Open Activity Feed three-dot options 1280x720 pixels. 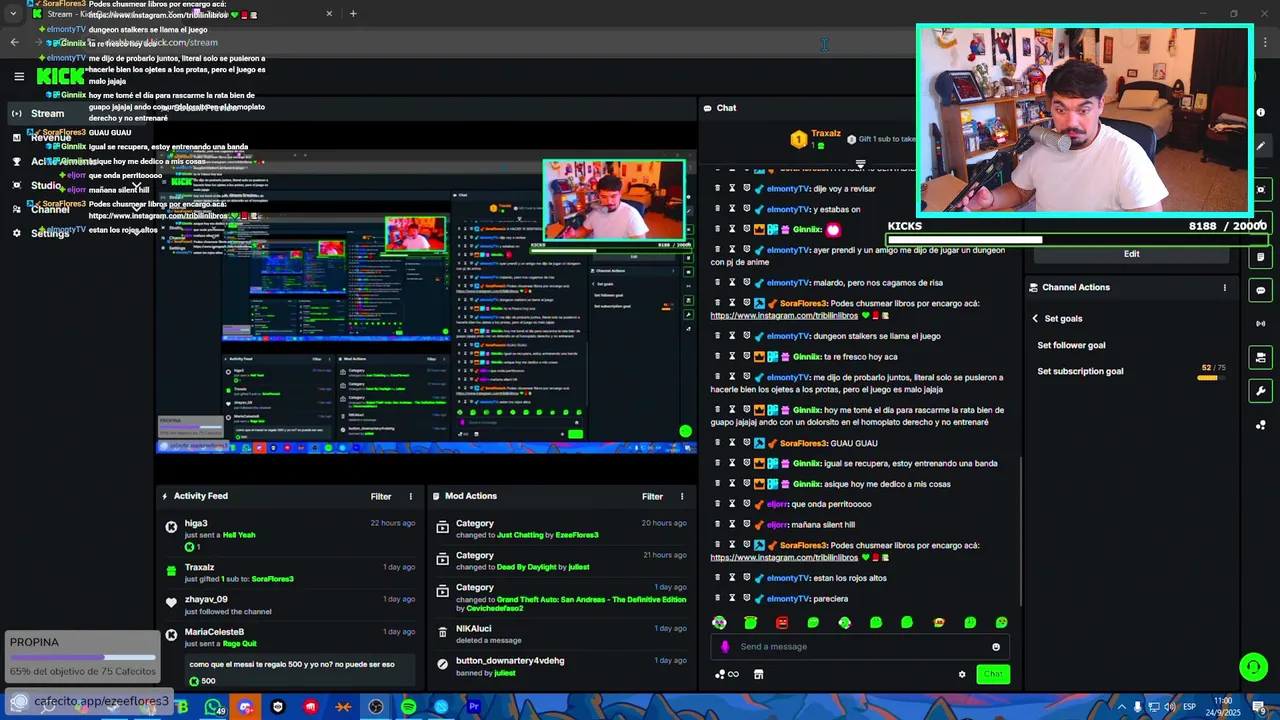click(410, 496)
